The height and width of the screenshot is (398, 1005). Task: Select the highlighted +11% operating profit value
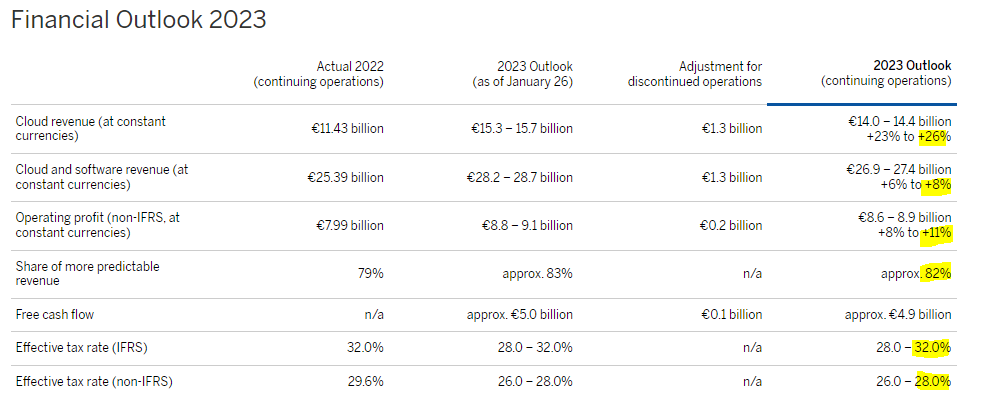[x=936, y=233]
